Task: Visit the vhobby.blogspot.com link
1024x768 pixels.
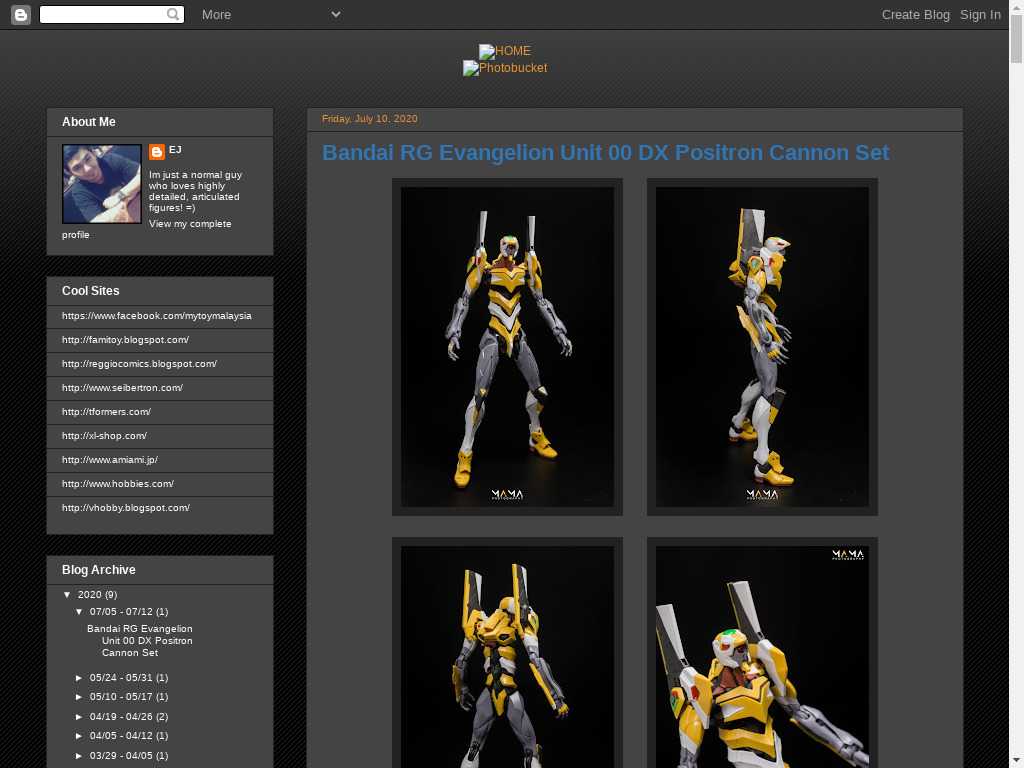Action: 126,508
